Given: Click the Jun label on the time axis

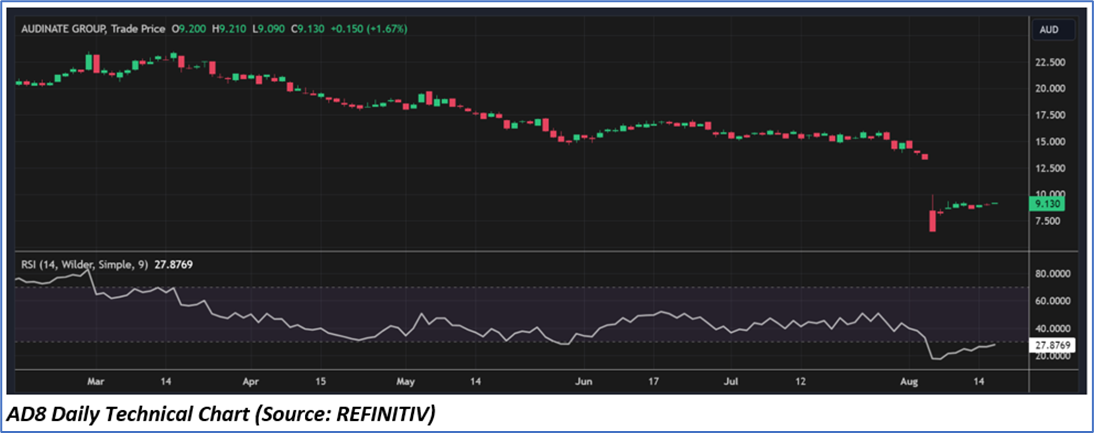Looking at the screenshot, I should (x=585, y=381).
